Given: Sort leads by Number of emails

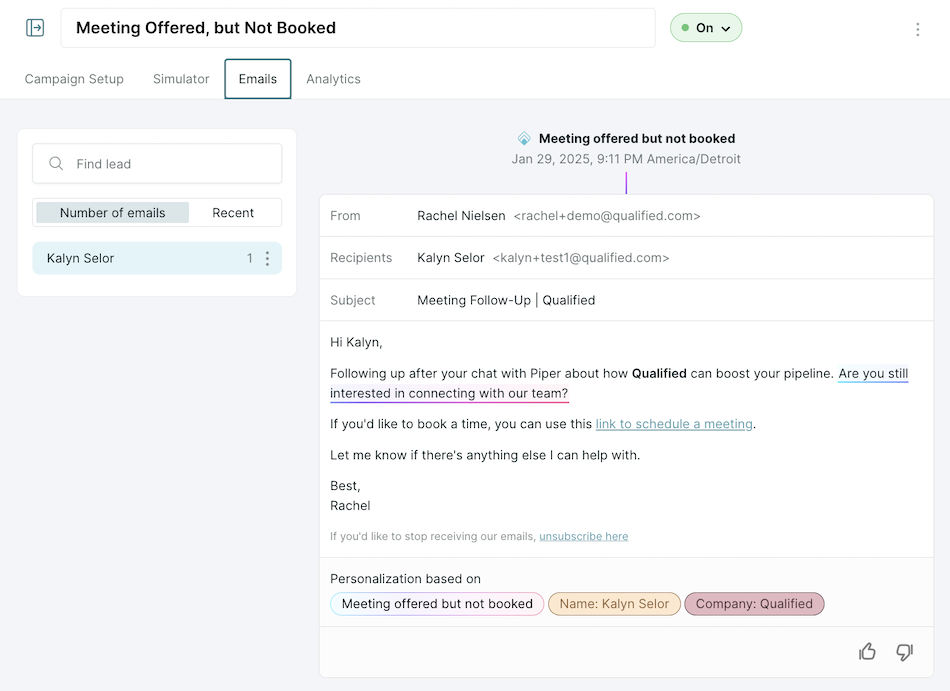Looking at the screenshot, I should [113, 213].
